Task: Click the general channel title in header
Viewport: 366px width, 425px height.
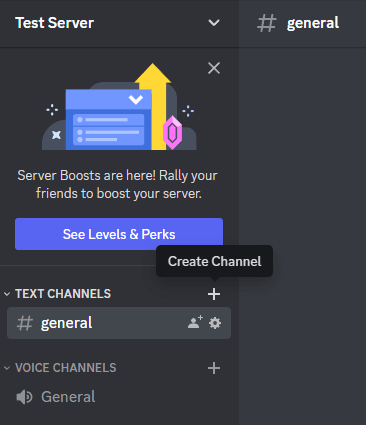Action: [313, 23]
